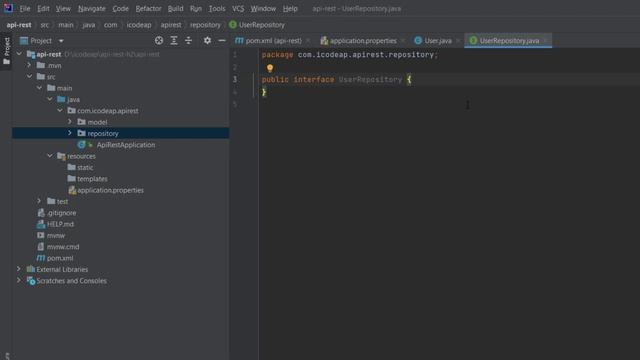Image resolution: width=640 pixels, height=360 pixels.
Task: Close the application.properties editor tab
Action: 403,40
